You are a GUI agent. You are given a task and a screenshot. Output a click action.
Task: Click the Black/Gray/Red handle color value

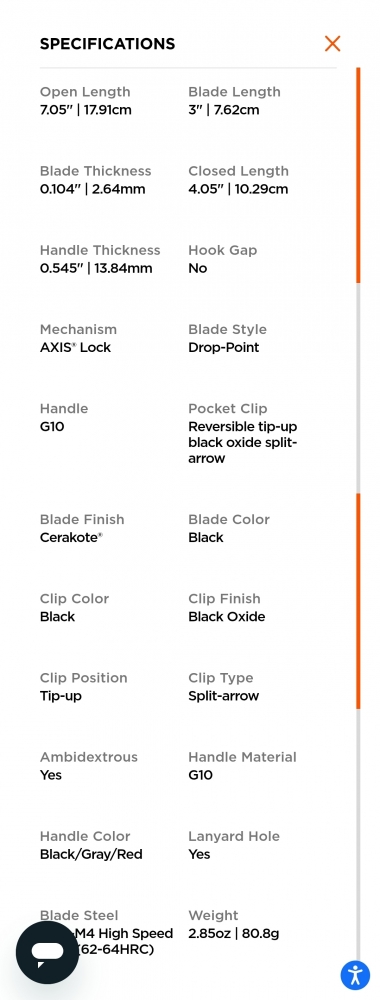click(91, 855)
